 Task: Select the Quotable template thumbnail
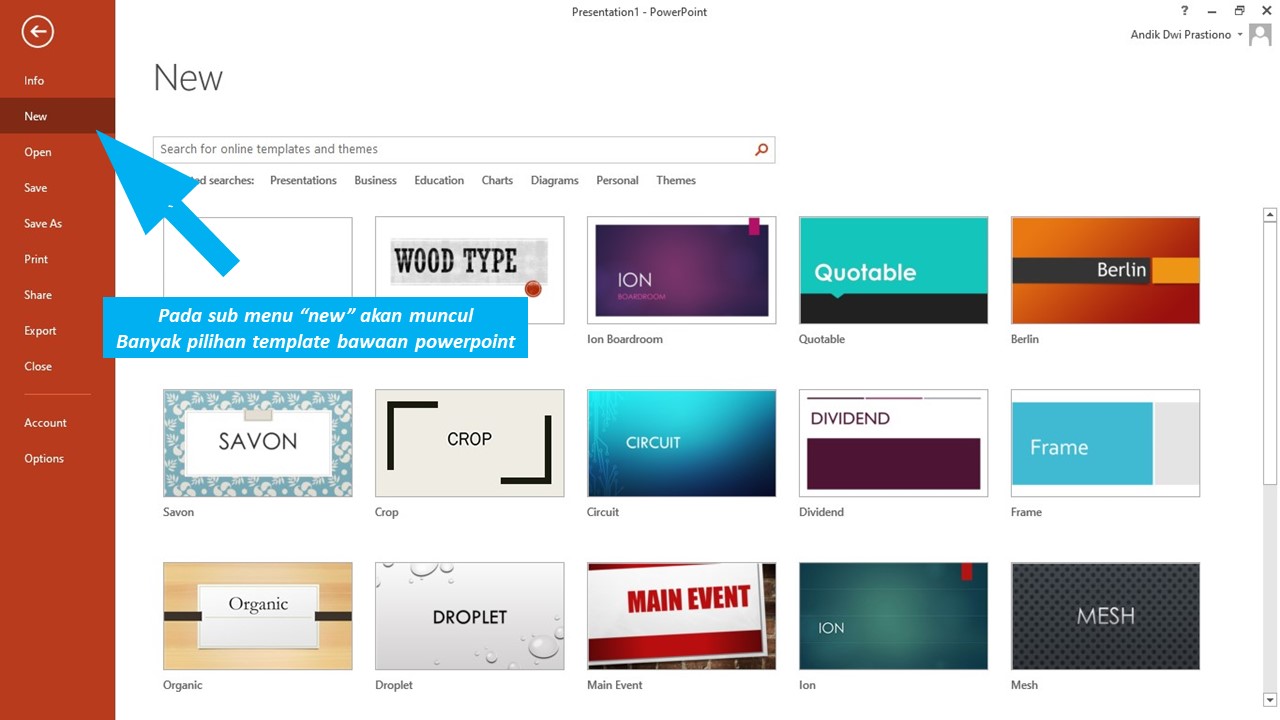click(893, 268)
